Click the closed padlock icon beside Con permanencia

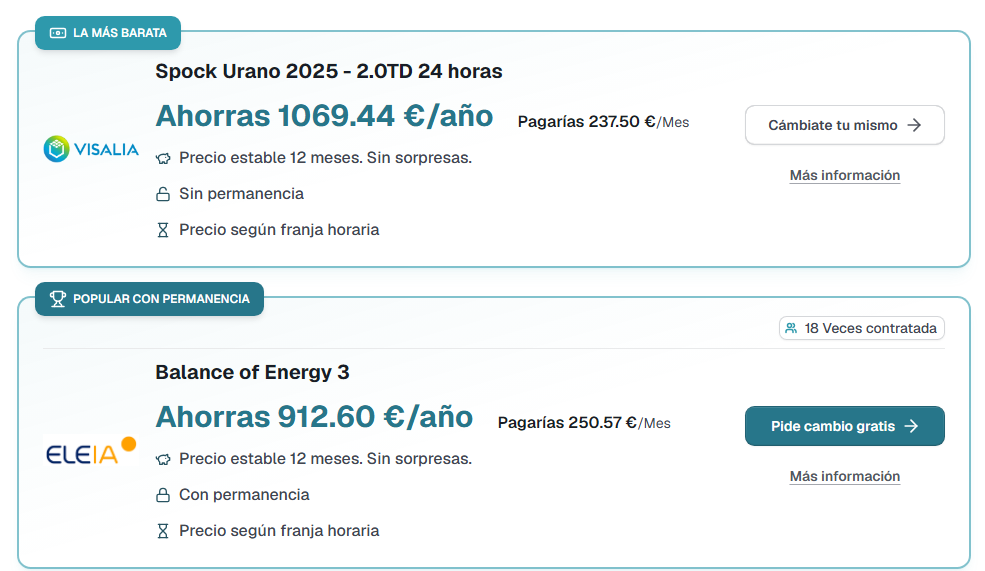pyautogui.click(x=163, y=495)
